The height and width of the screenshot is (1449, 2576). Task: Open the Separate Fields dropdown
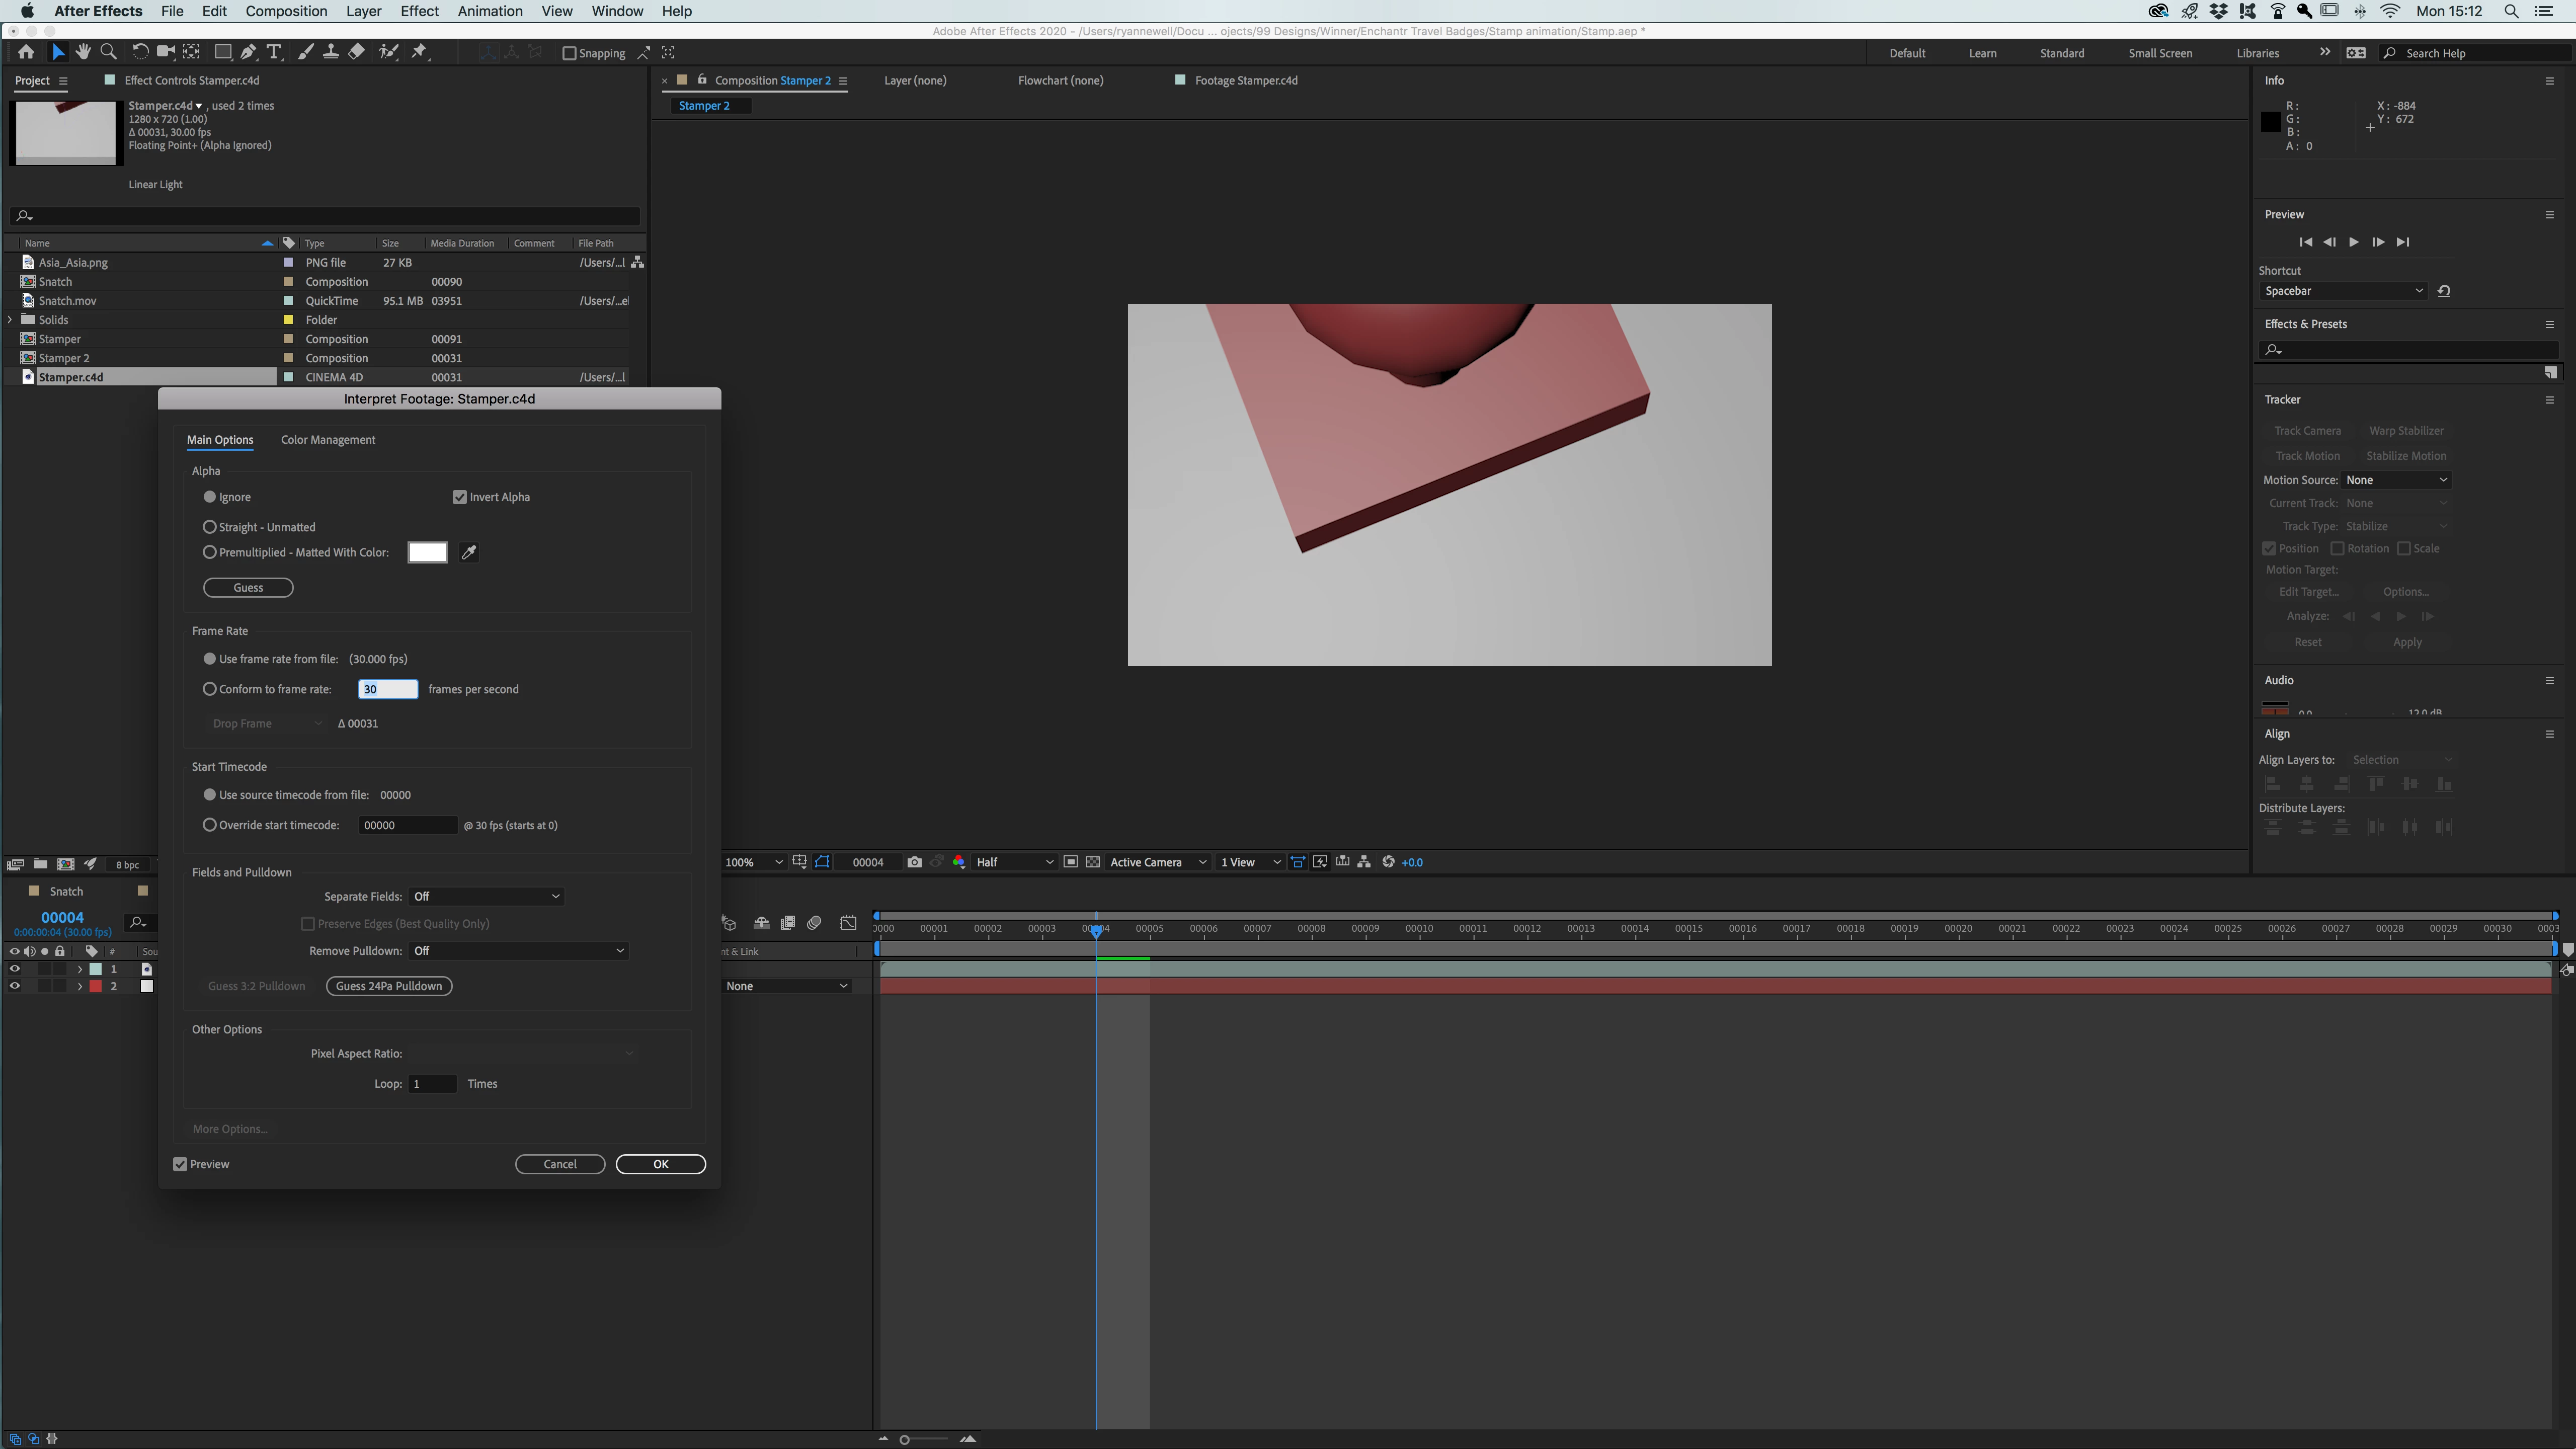click(486, 897)
